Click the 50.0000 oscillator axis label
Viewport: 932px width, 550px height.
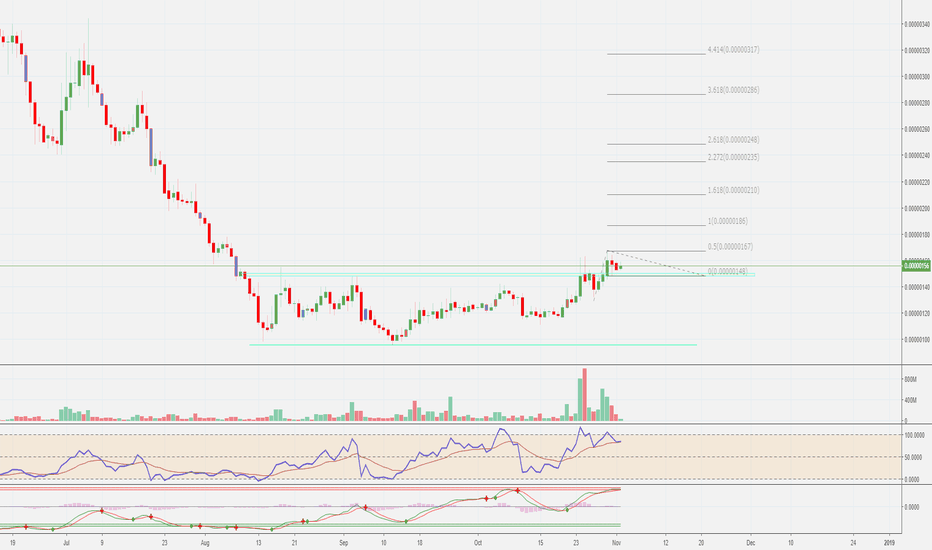pyautogui.click(x=912, y=457)
